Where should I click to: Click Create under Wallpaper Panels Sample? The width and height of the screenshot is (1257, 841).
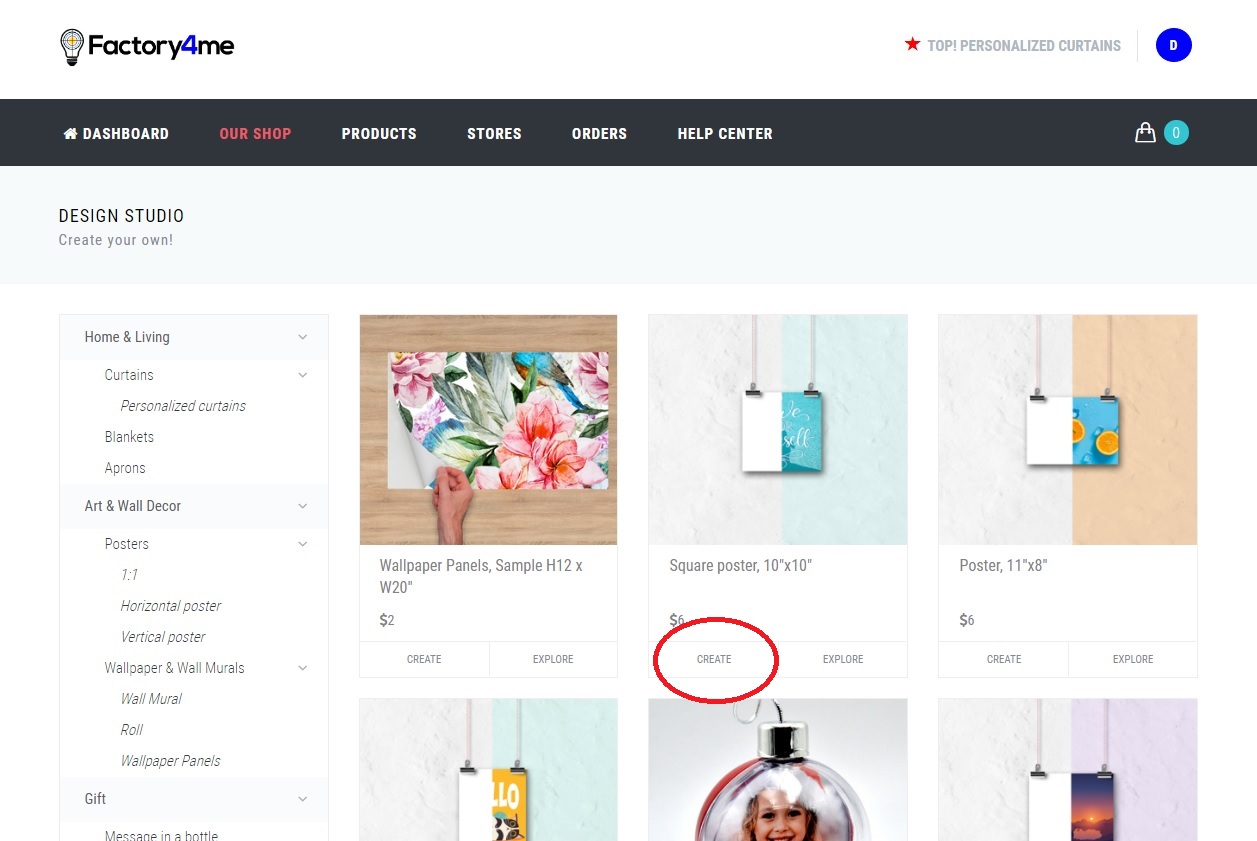click(424, 659)
